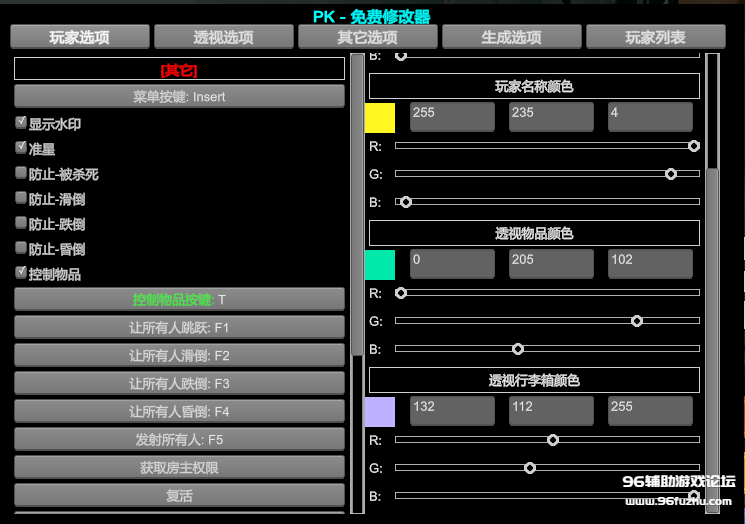
Task: Disable the 准星 checkbox
Action: point(21,148)
